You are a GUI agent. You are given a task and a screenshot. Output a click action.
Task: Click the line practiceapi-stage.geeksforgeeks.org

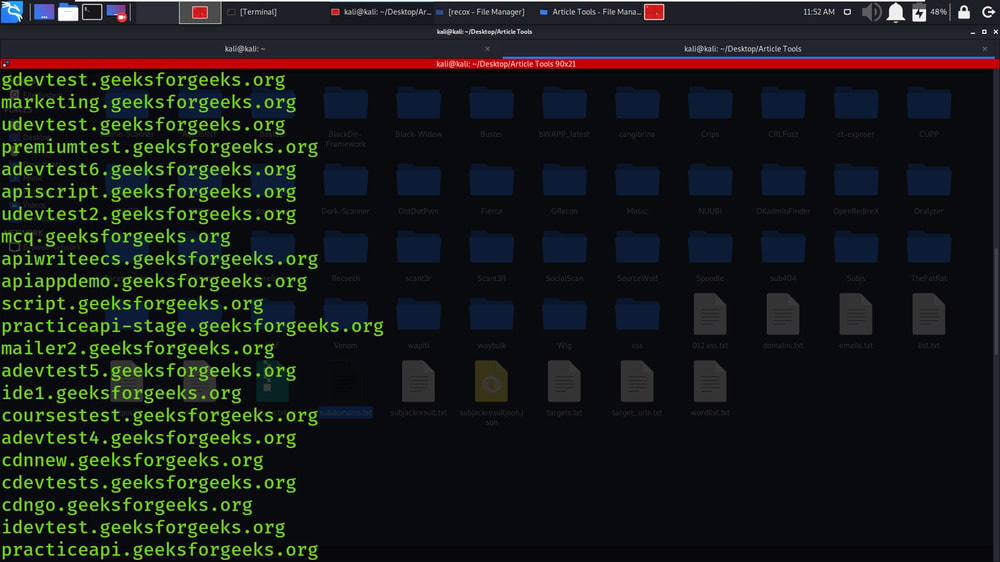(193, 325)
